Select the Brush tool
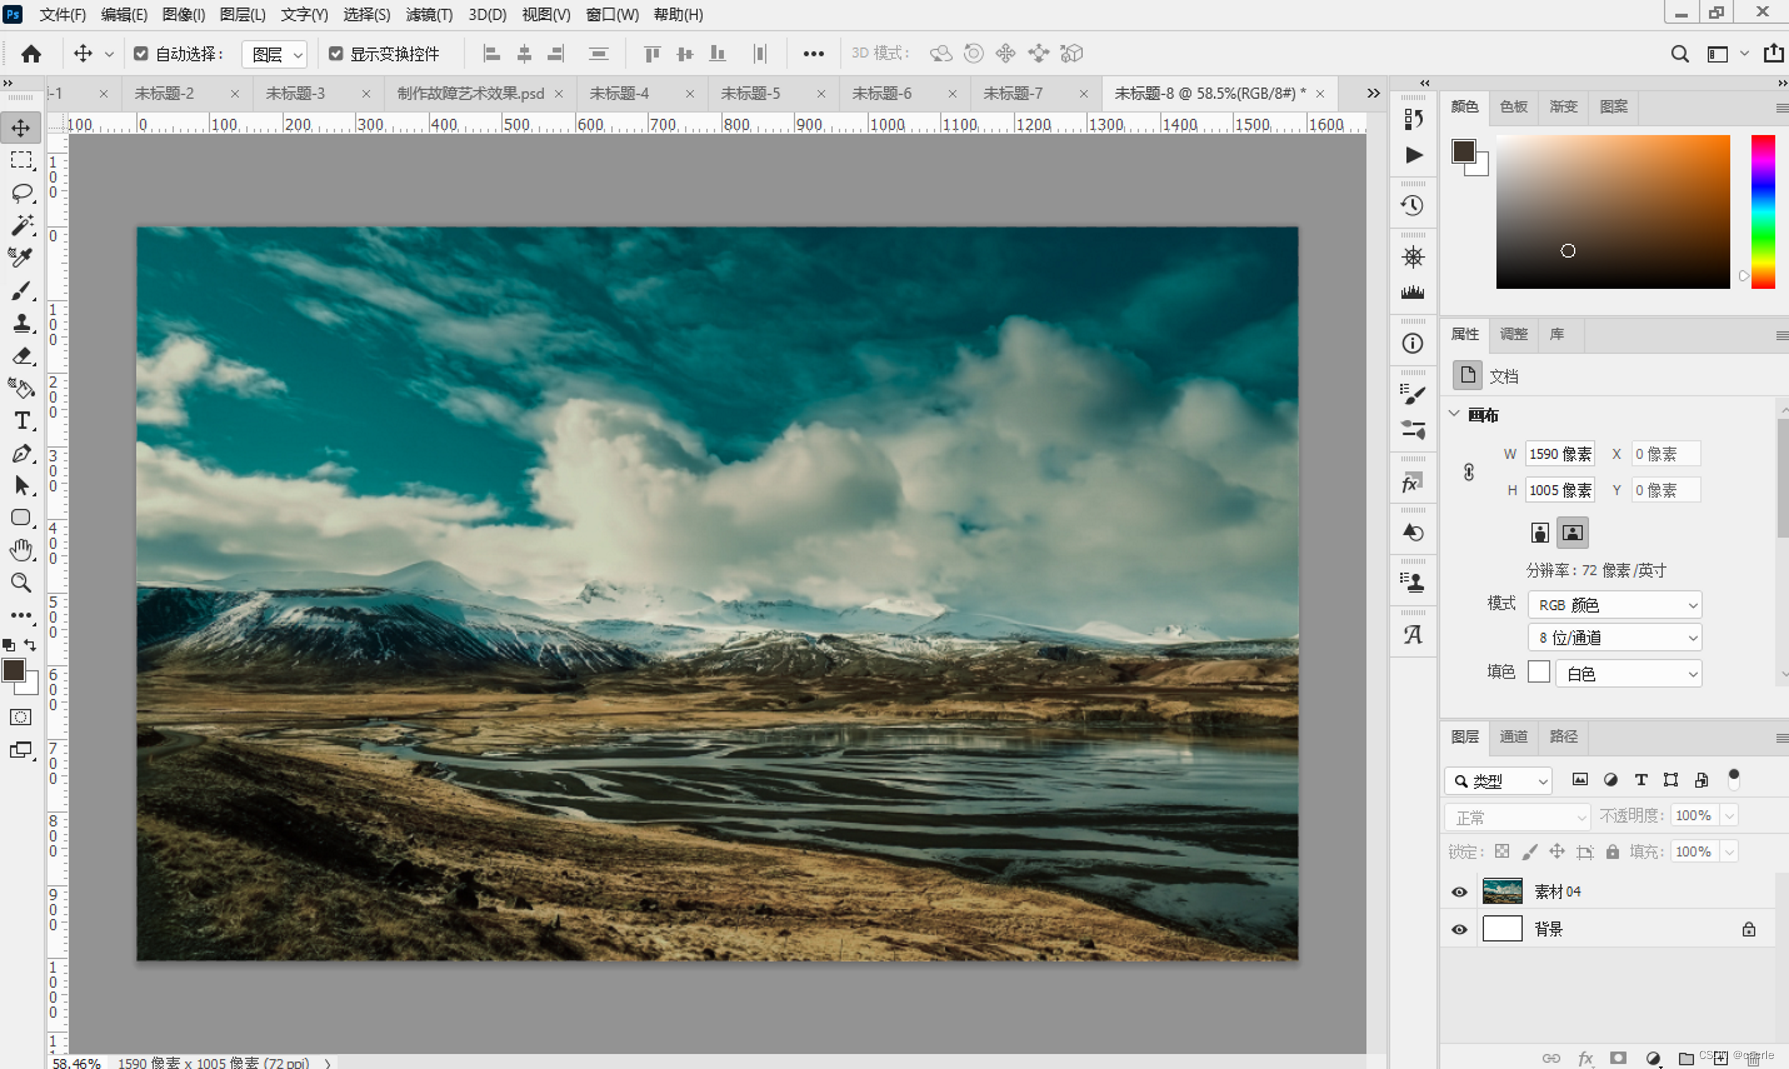 (x=21, y=290)
